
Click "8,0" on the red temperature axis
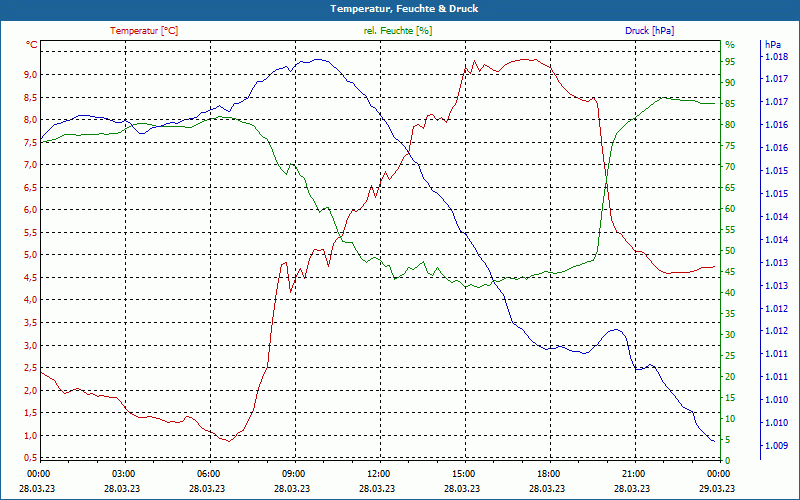click(x=31, y=119)
